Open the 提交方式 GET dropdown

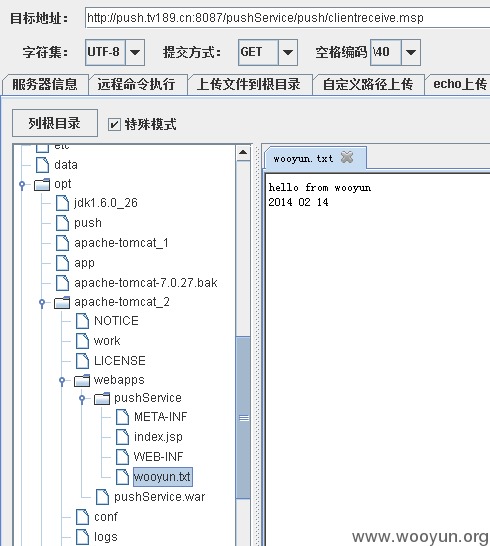coord(288,53)
